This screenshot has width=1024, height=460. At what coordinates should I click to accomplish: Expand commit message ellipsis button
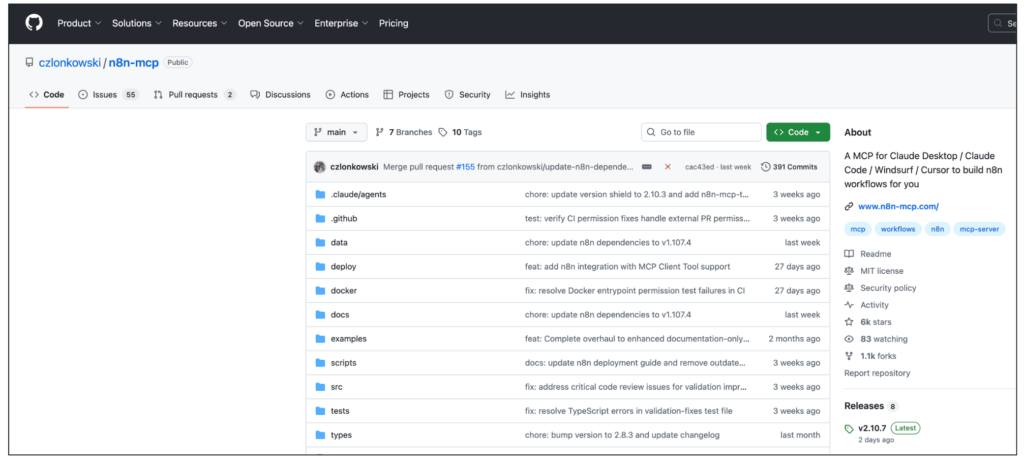click(646, 167)
